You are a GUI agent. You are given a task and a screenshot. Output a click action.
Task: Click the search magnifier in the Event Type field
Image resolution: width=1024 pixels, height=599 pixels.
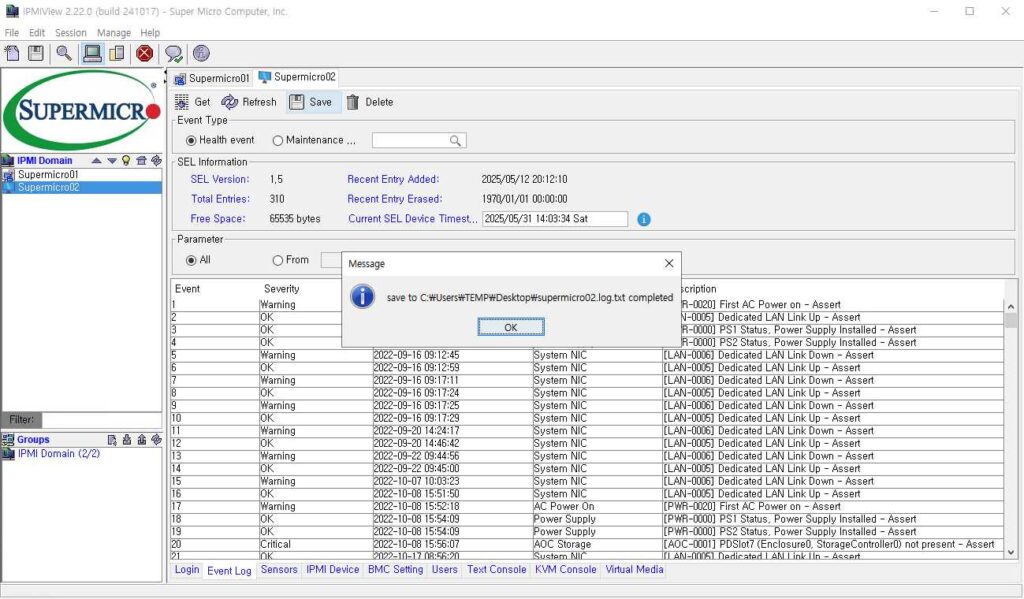click(455, 140)
